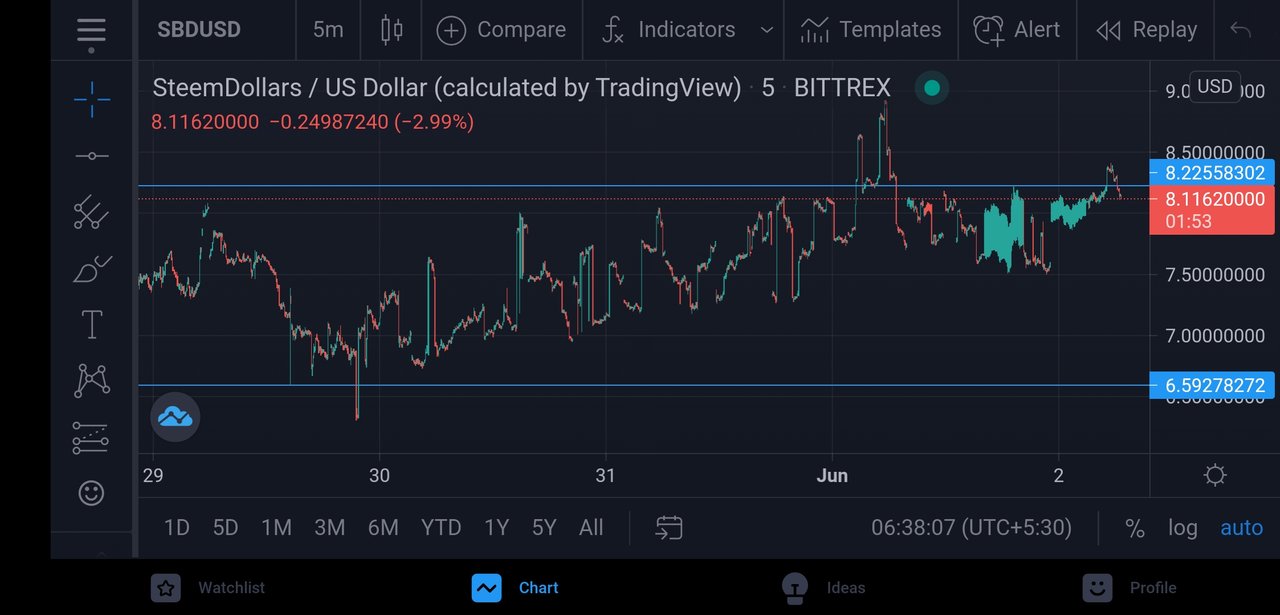Click the 7.50000000 price axis label
Image resolution: width=1280 pixels, height=615 pixels.
click(1215, 274)
